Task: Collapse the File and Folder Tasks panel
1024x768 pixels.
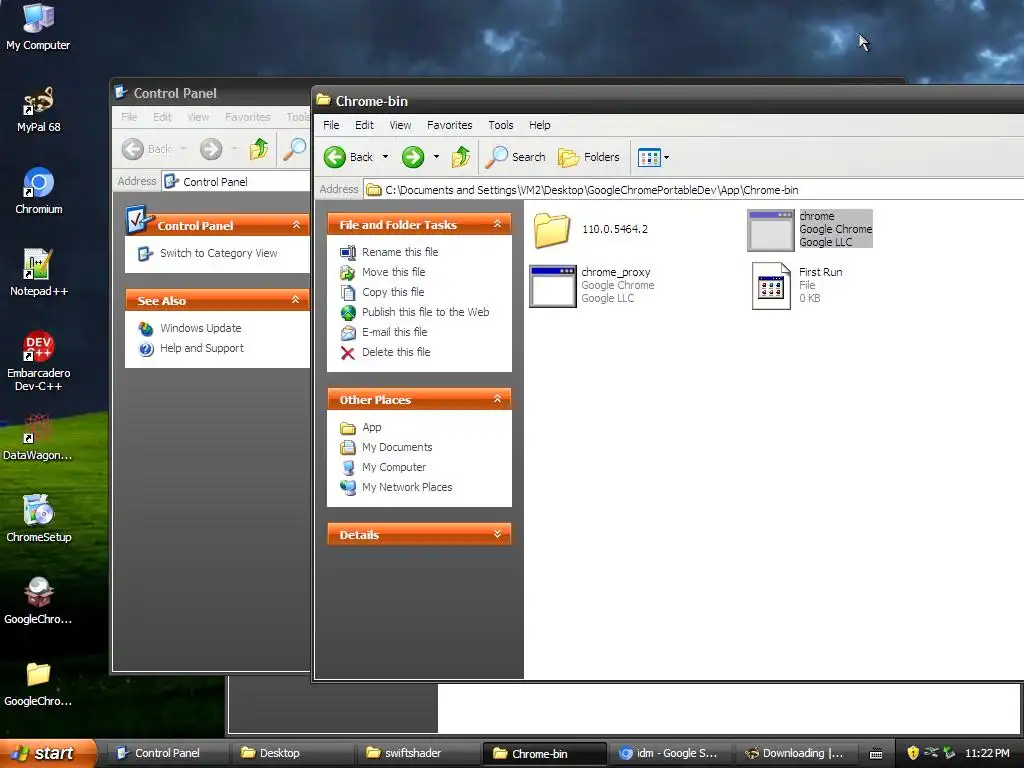Action: tap(498, 224)
